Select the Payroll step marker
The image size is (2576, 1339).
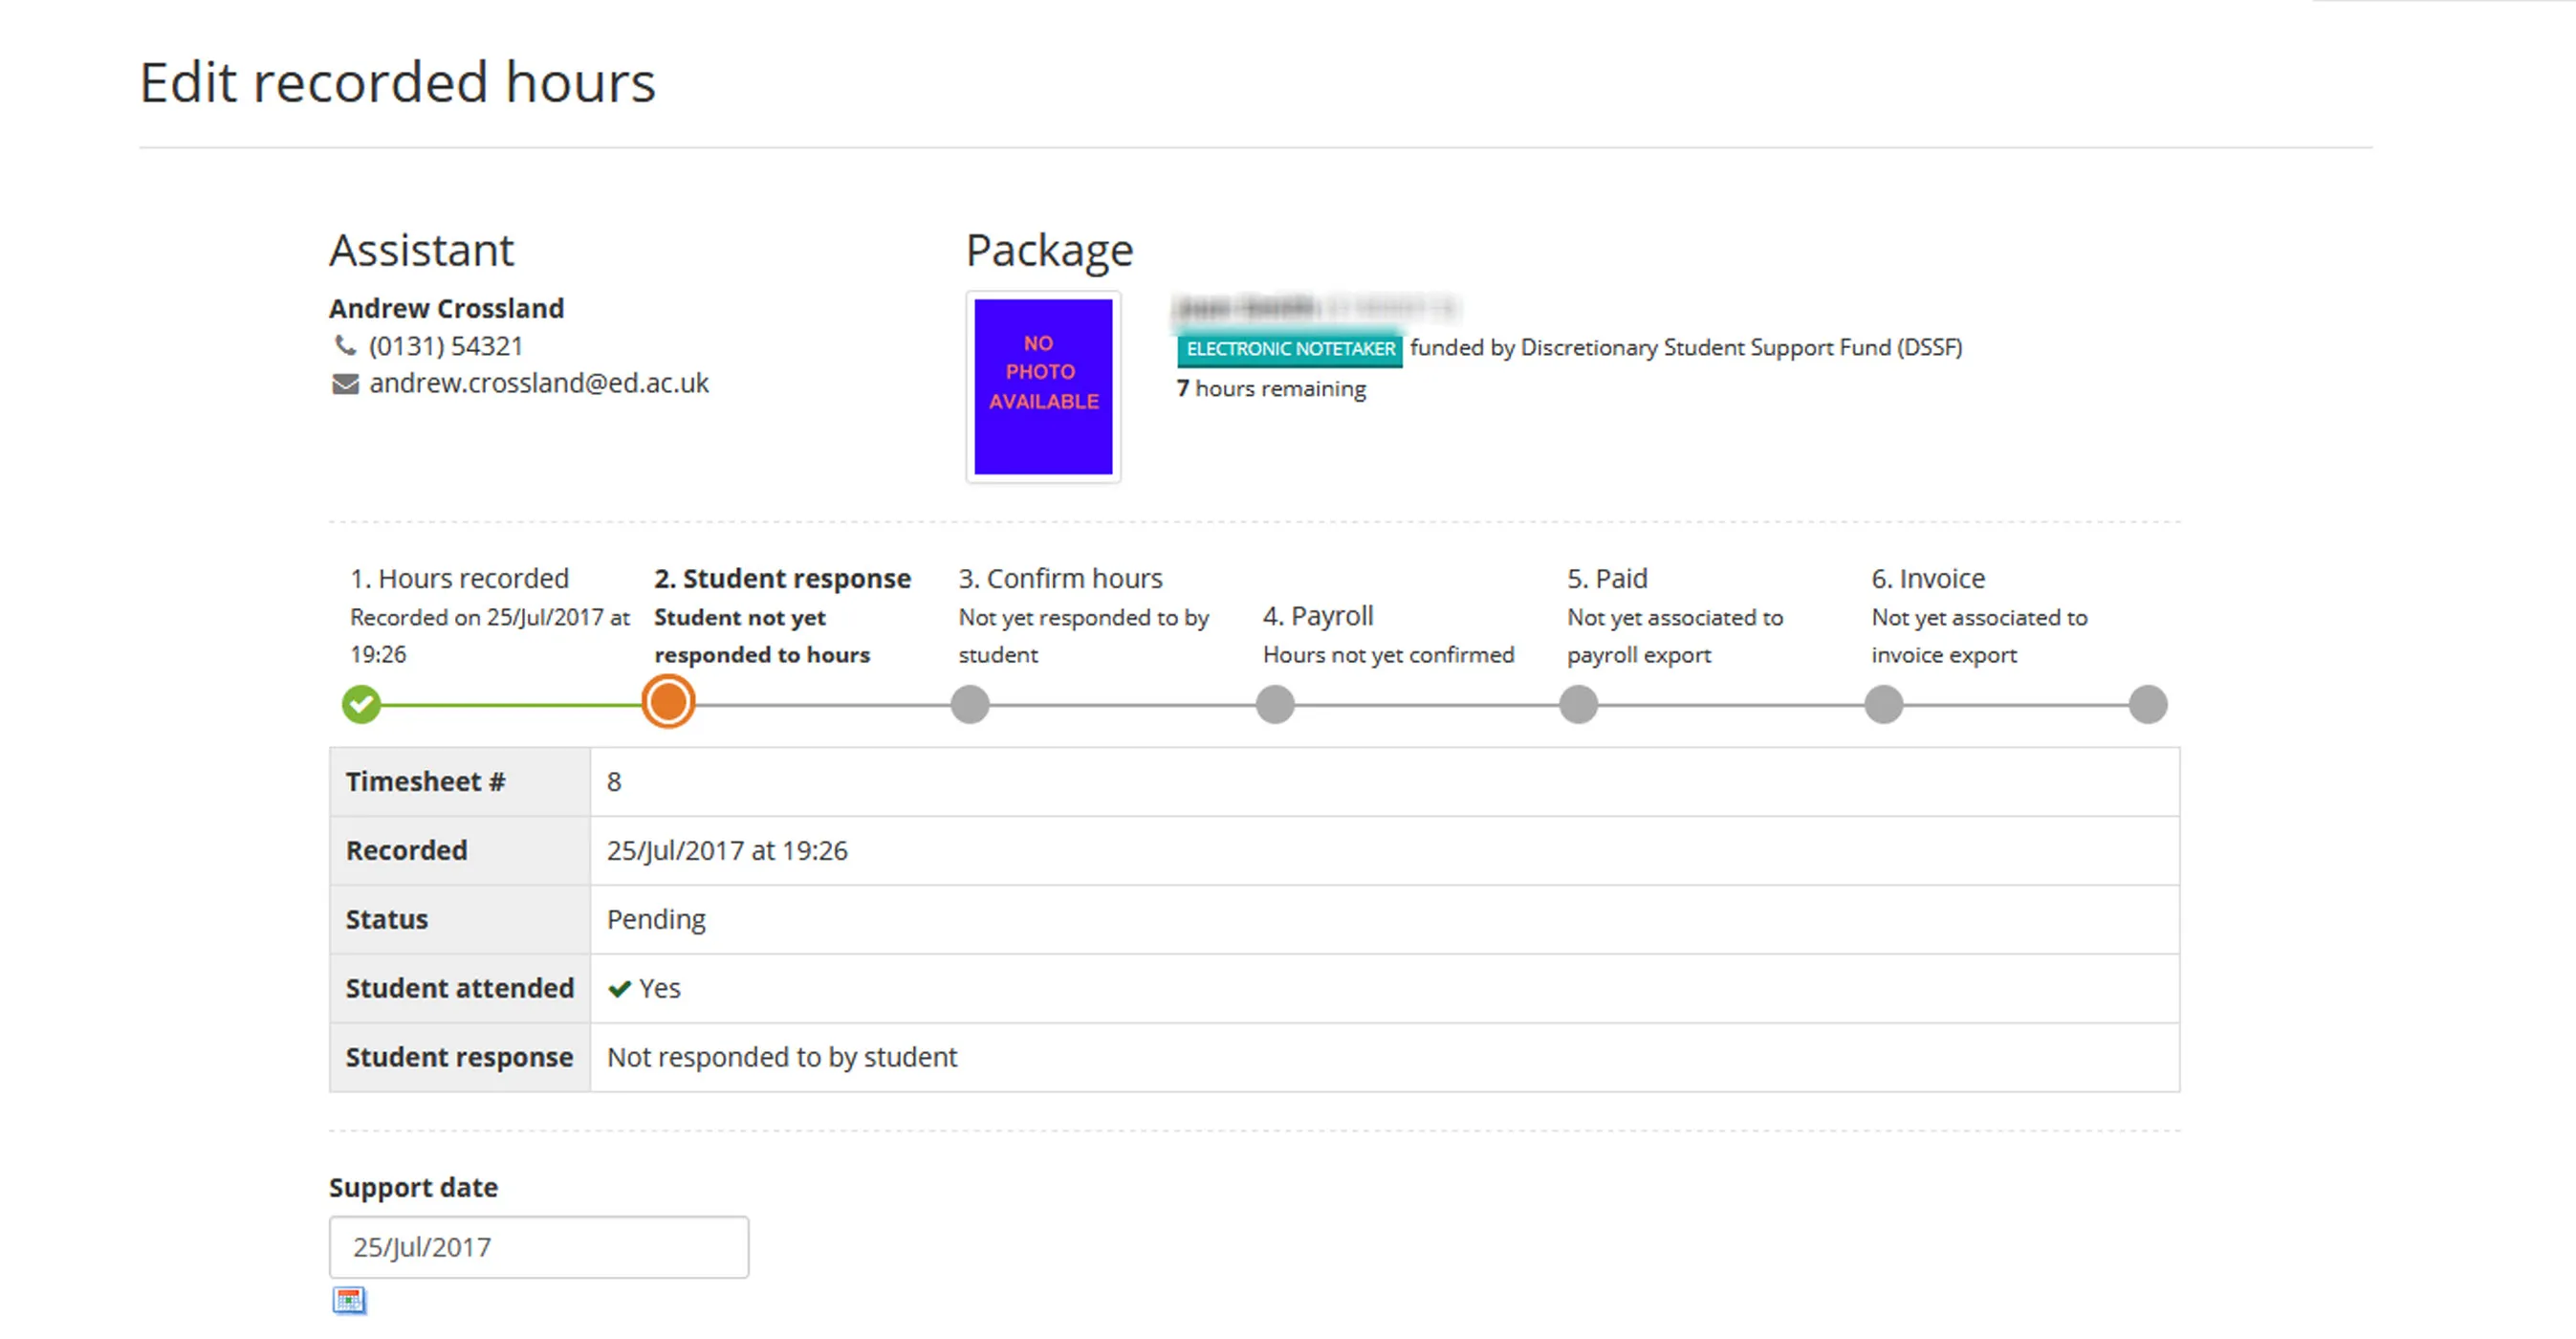pyautogui.click(x=1275, y=704)
